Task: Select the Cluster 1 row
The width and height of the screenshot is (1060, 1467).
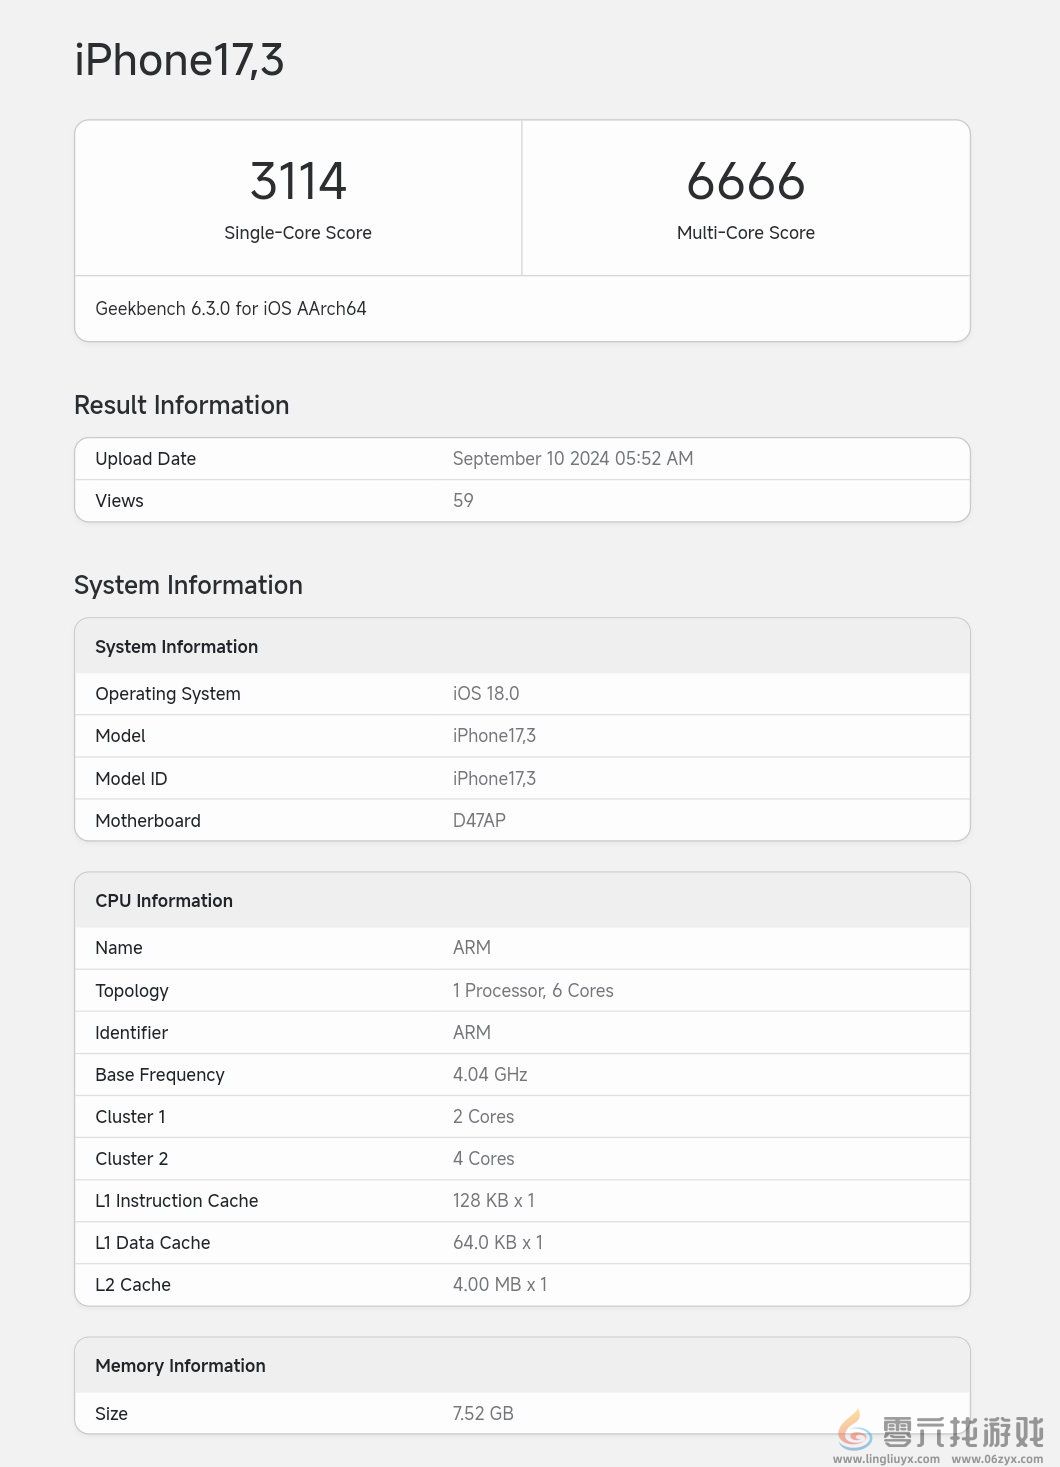Action: click(521, 1116)
